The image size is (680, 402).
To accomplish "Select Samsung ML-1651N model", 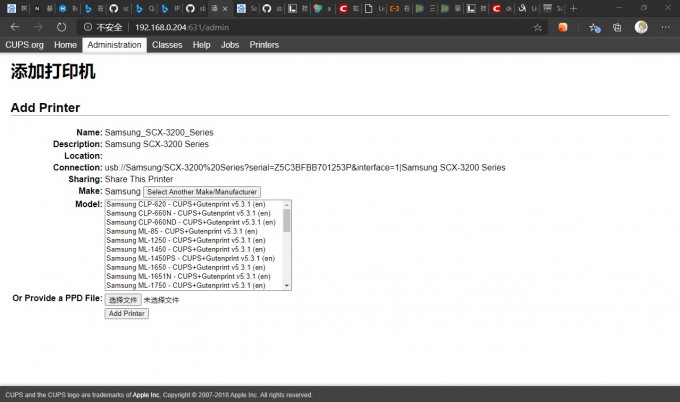I will 188,277.
